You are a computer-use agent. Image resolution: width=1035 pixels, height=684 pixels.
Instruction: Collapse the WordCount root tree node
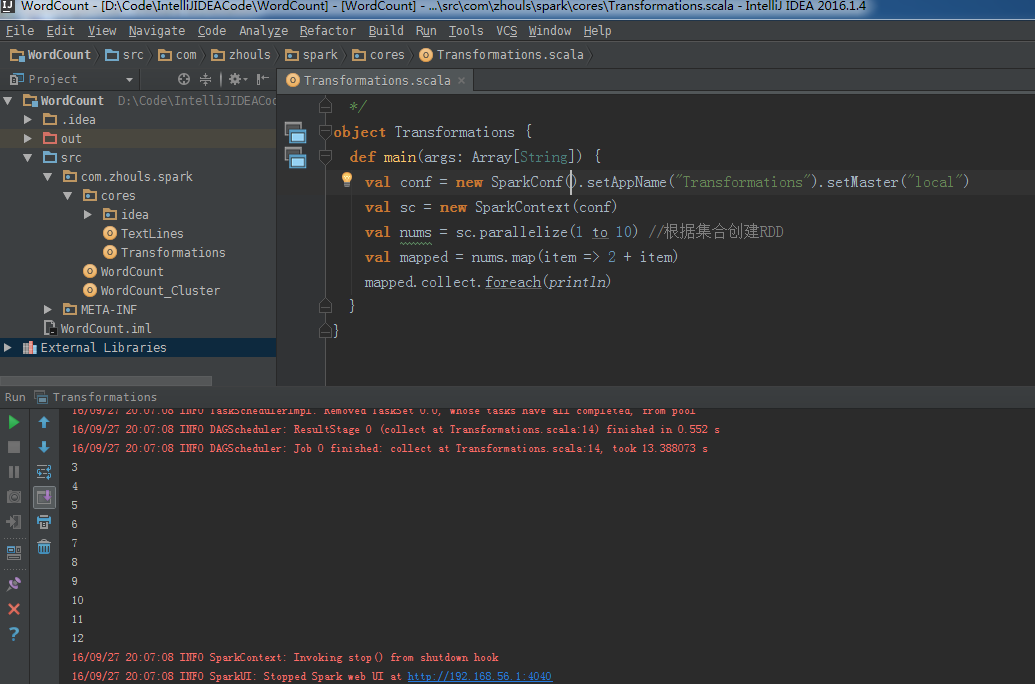point(8,101)
